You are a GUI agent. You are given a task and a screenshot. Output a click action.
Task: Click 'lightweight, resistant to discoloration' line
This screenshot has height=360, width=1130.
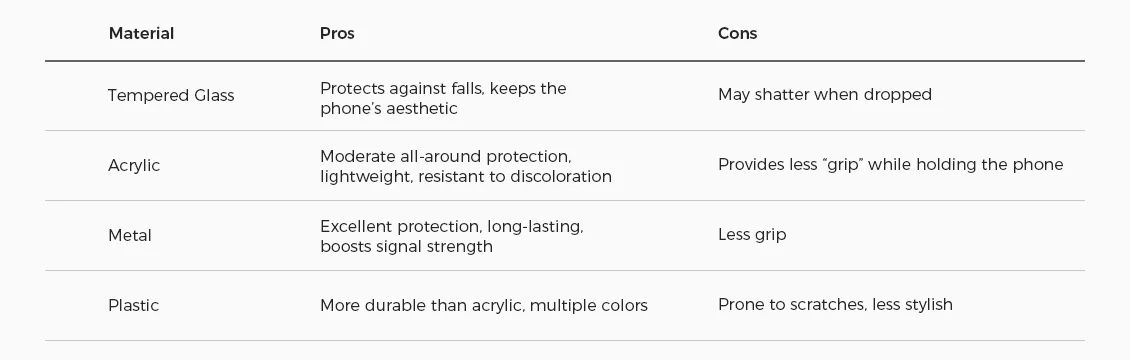coord(466,177)
